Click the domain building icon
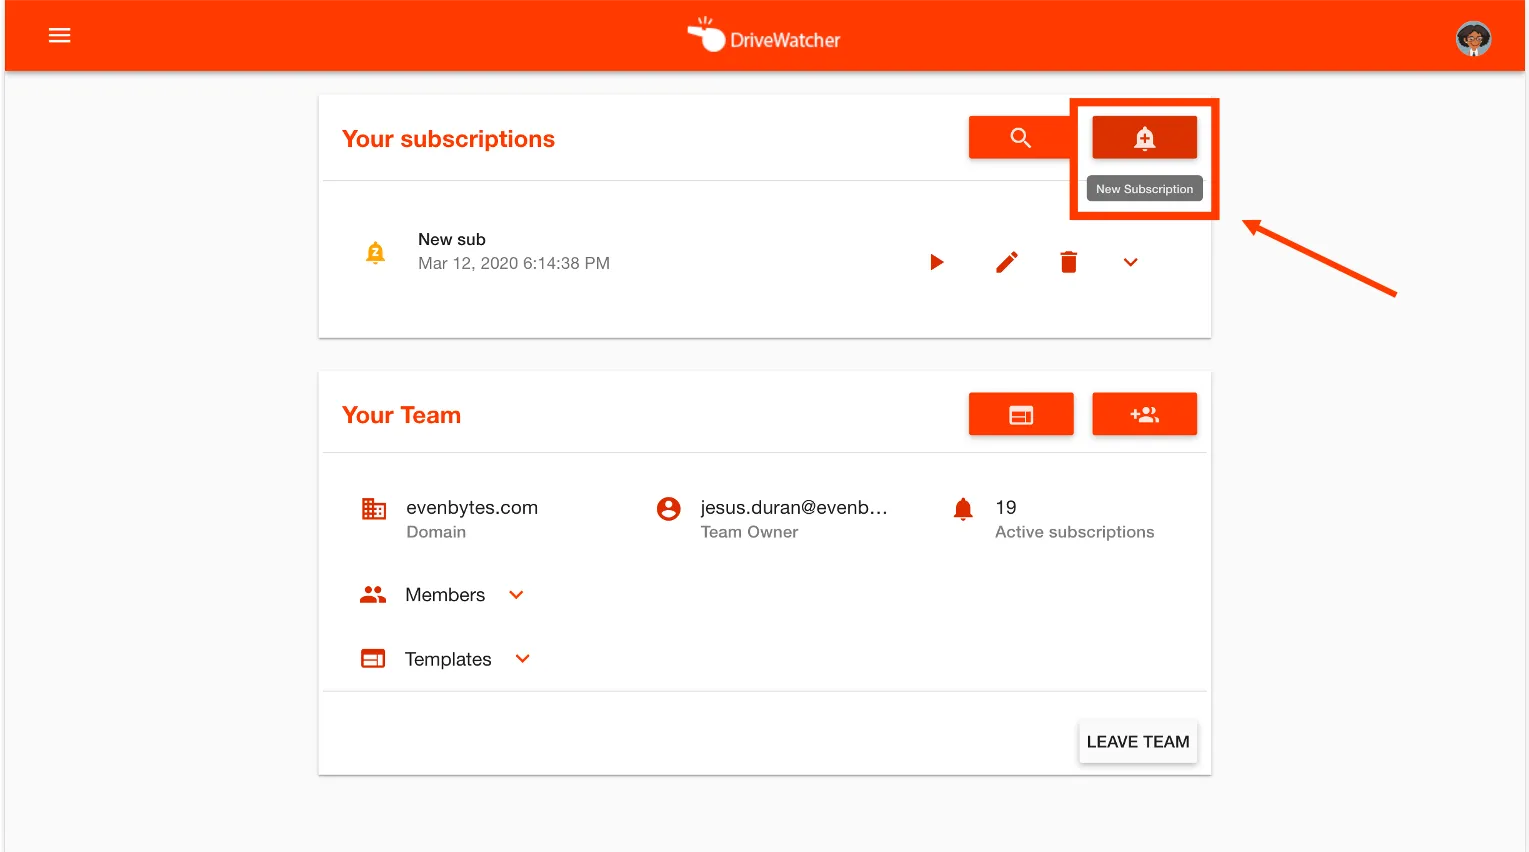Viewport: 1529px width, 852px height. 373,509
